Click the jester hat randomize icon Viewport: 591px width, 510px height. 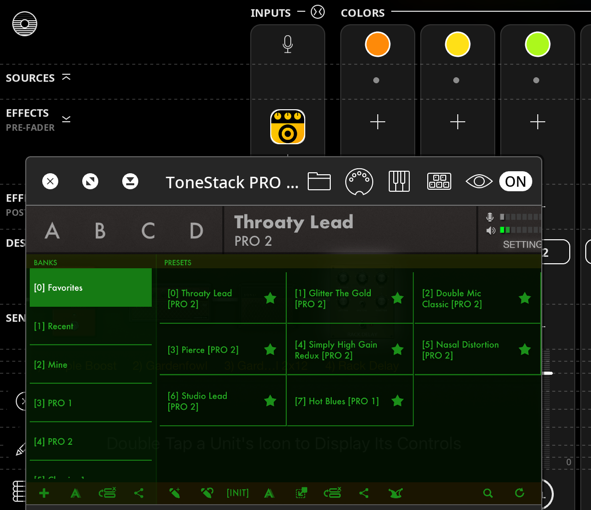[396, 493]
